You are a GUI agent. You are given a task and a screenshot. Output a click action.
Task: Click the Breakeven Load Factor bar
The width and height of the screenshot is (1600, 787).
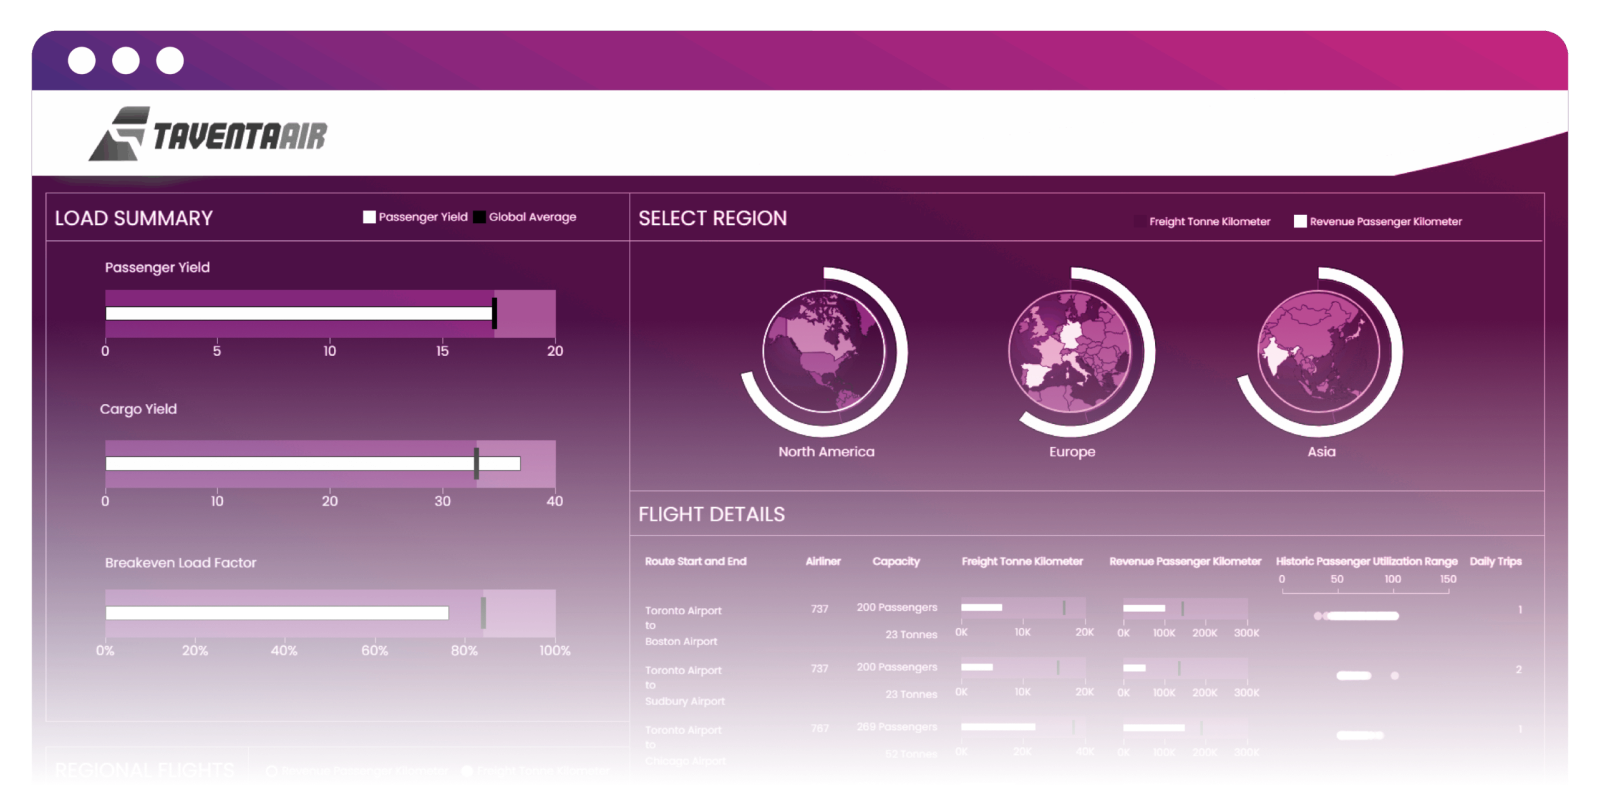pos(330,613)
